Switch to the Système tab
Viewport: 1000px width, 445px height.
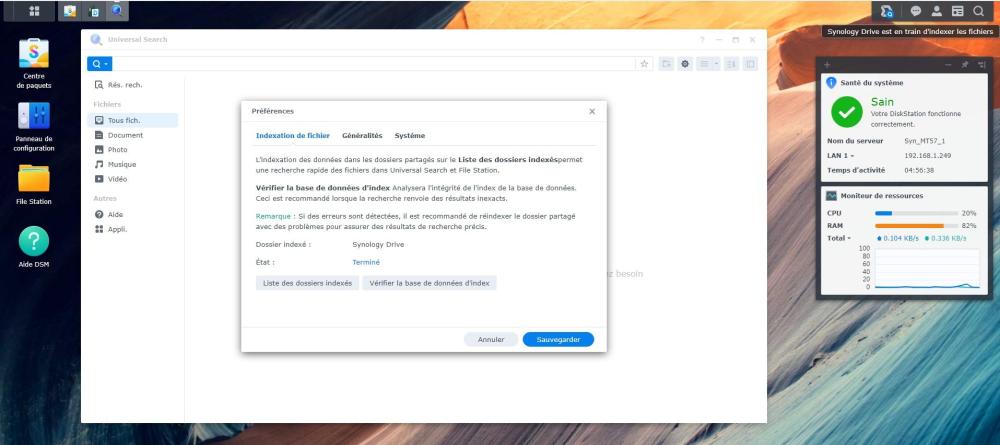tap(409, 136)
